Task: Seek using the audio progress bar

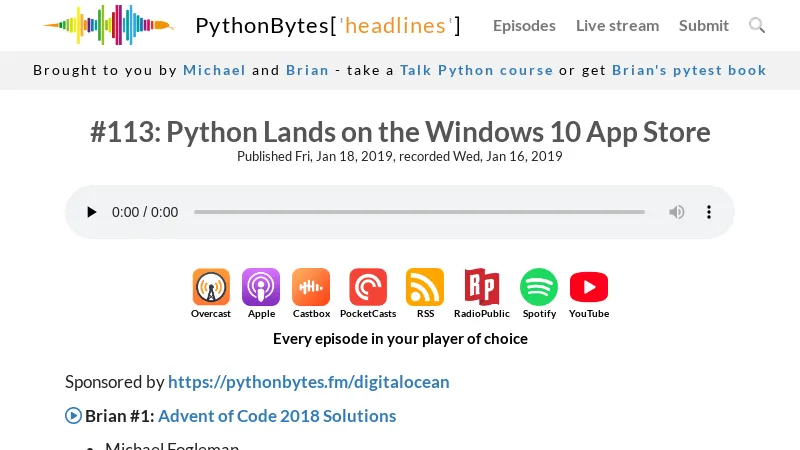Action: (x=419, y=212)
